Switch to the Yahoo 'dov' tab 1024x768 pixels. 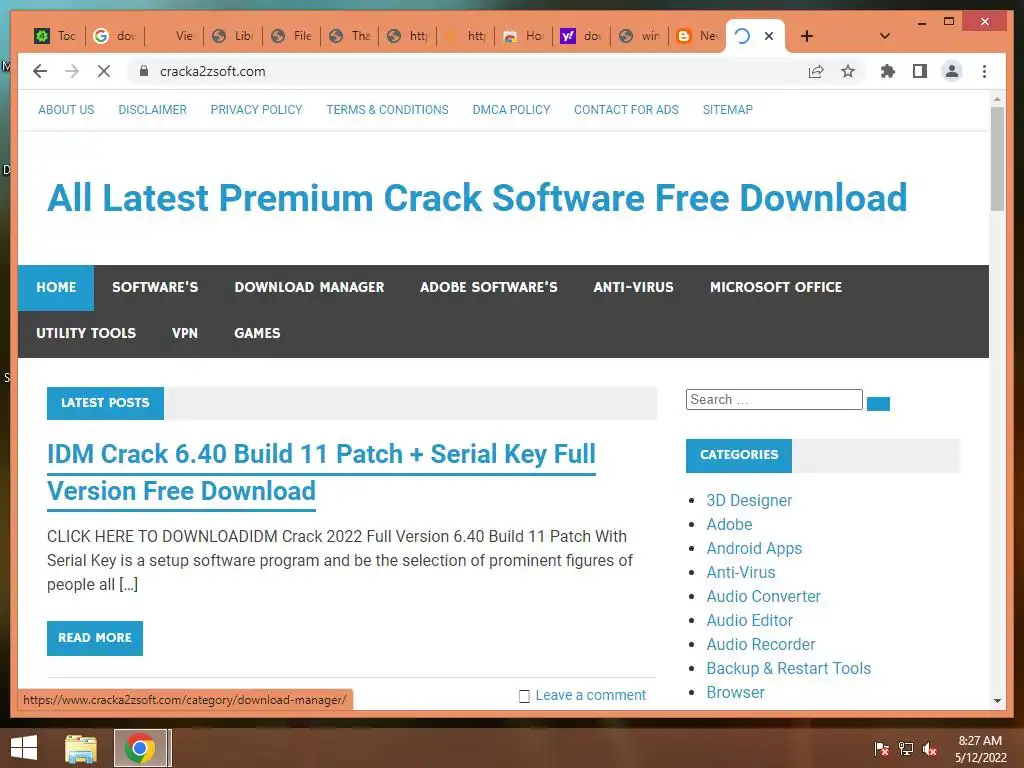582,36
